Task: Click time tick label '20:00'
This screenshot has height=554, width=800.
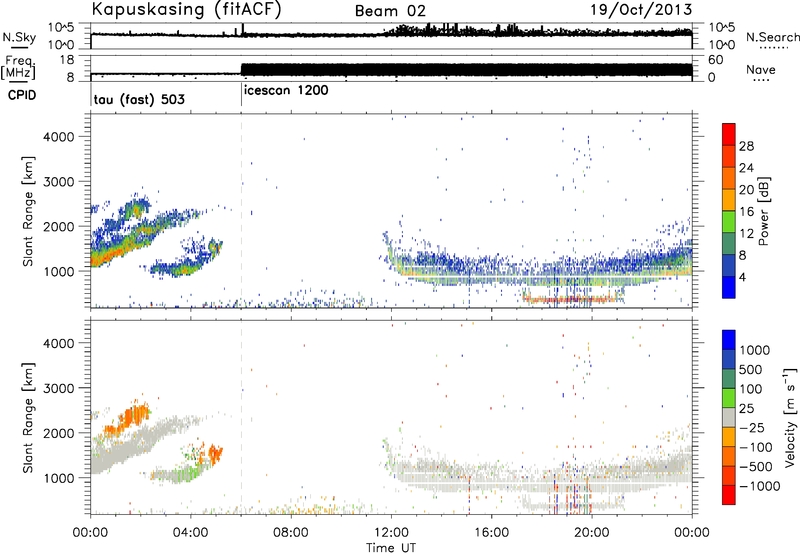Action: click(x=591, y=533)
